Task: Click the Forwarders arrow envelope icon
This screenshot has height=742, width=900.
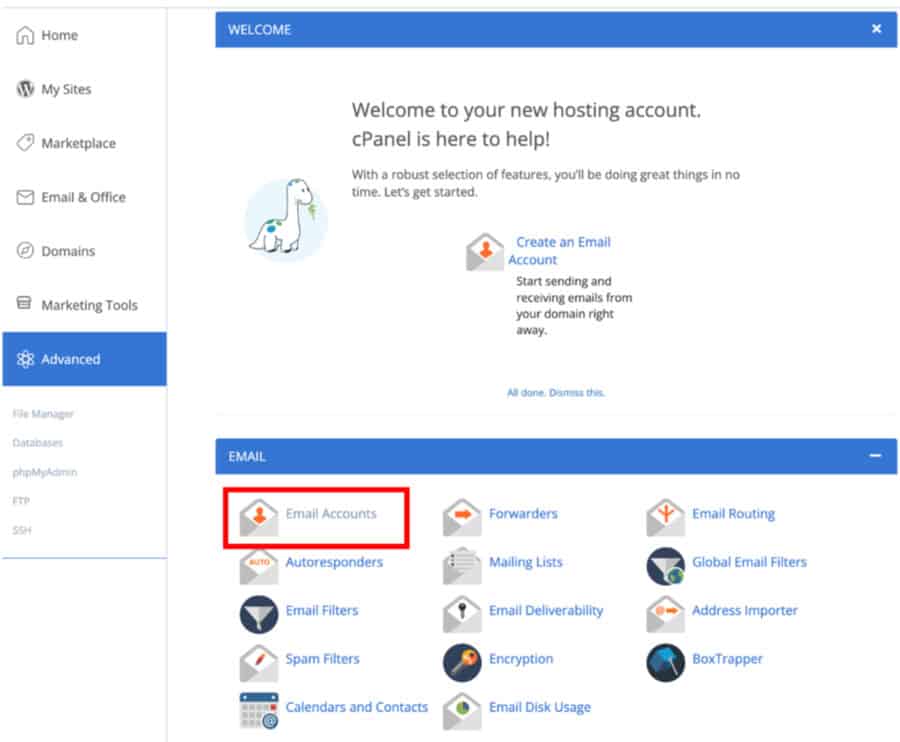Action: coord(462,518)
